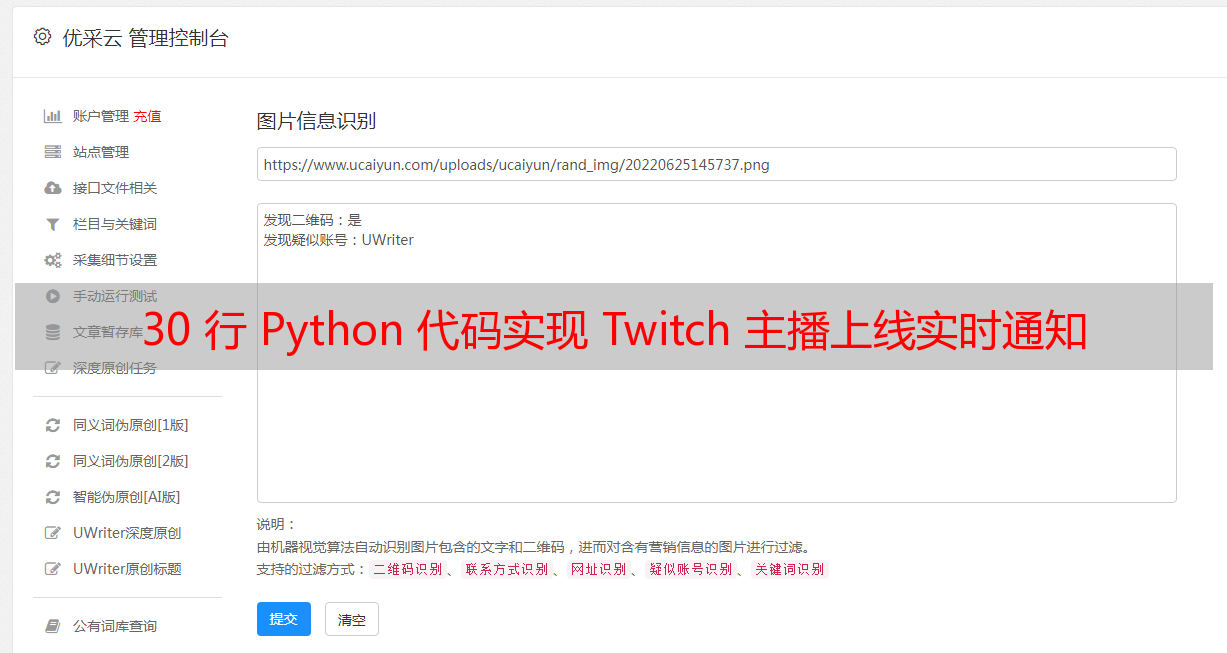Click the server icon for 站点管理
The image size is (1227, 653).
53,152
